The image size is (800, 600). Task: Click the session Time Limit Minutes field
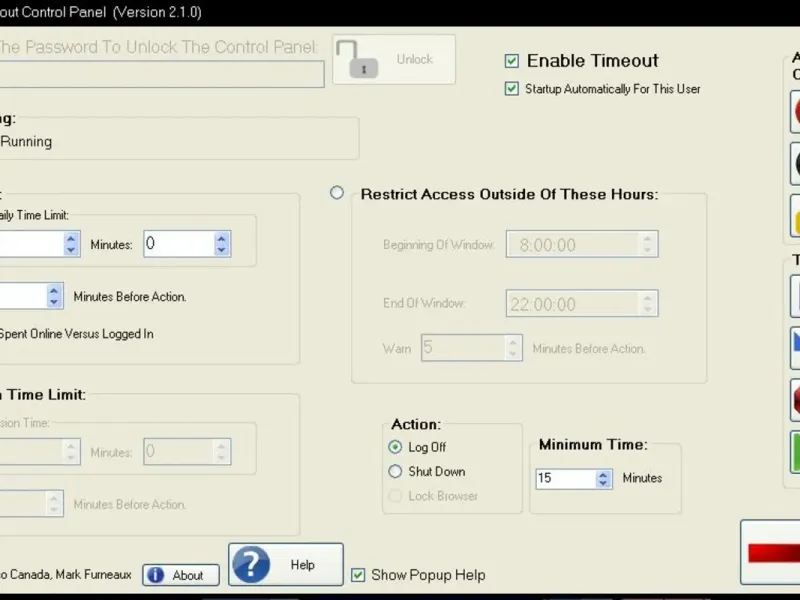(180, 452)
